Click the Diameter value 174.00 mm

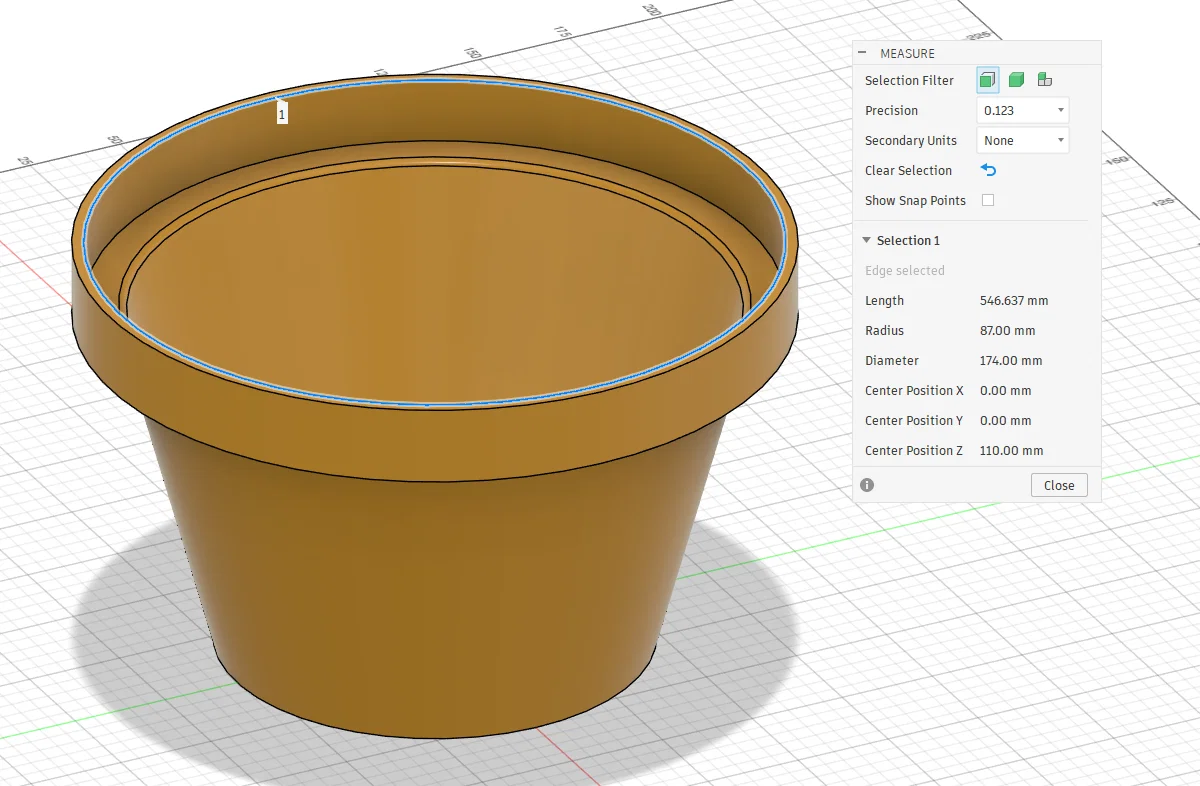(x=1011, y=360)
